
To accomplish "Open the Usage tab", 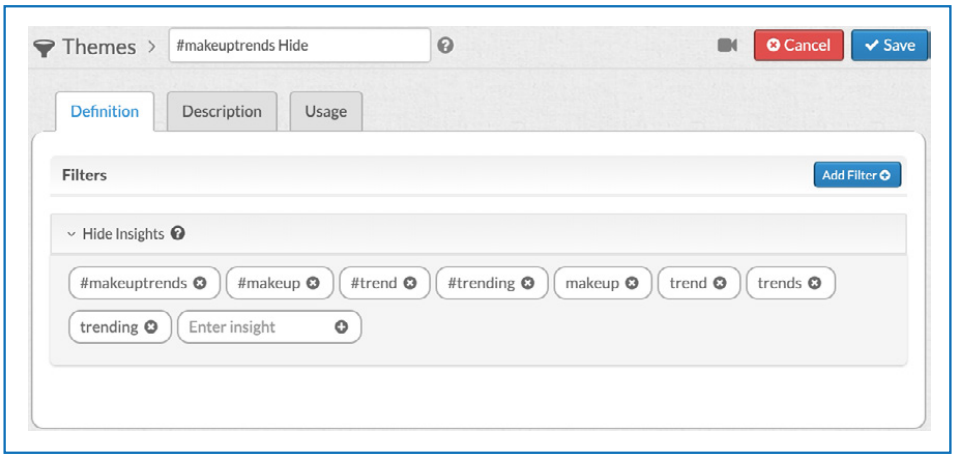I will coord(326,111).
